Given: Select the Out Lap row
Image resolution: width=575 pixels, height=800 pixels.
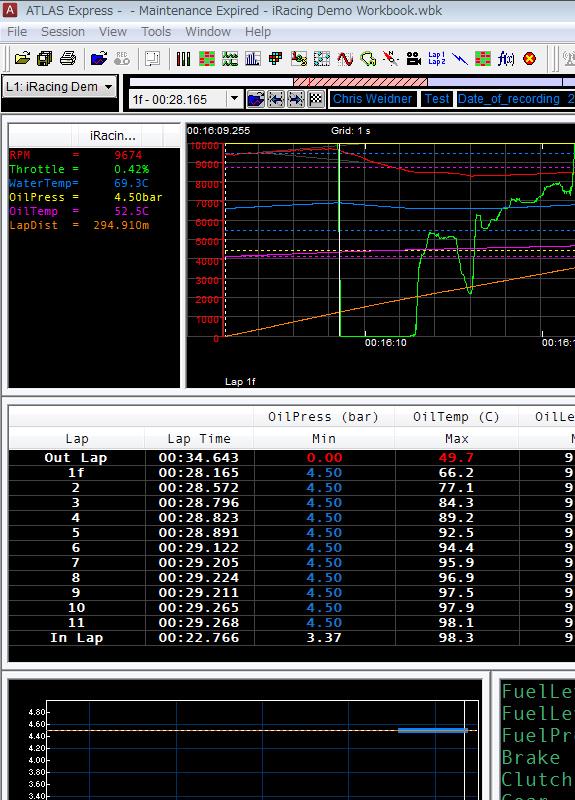Looking at the screenshot, I should click(x=291, y=458).
